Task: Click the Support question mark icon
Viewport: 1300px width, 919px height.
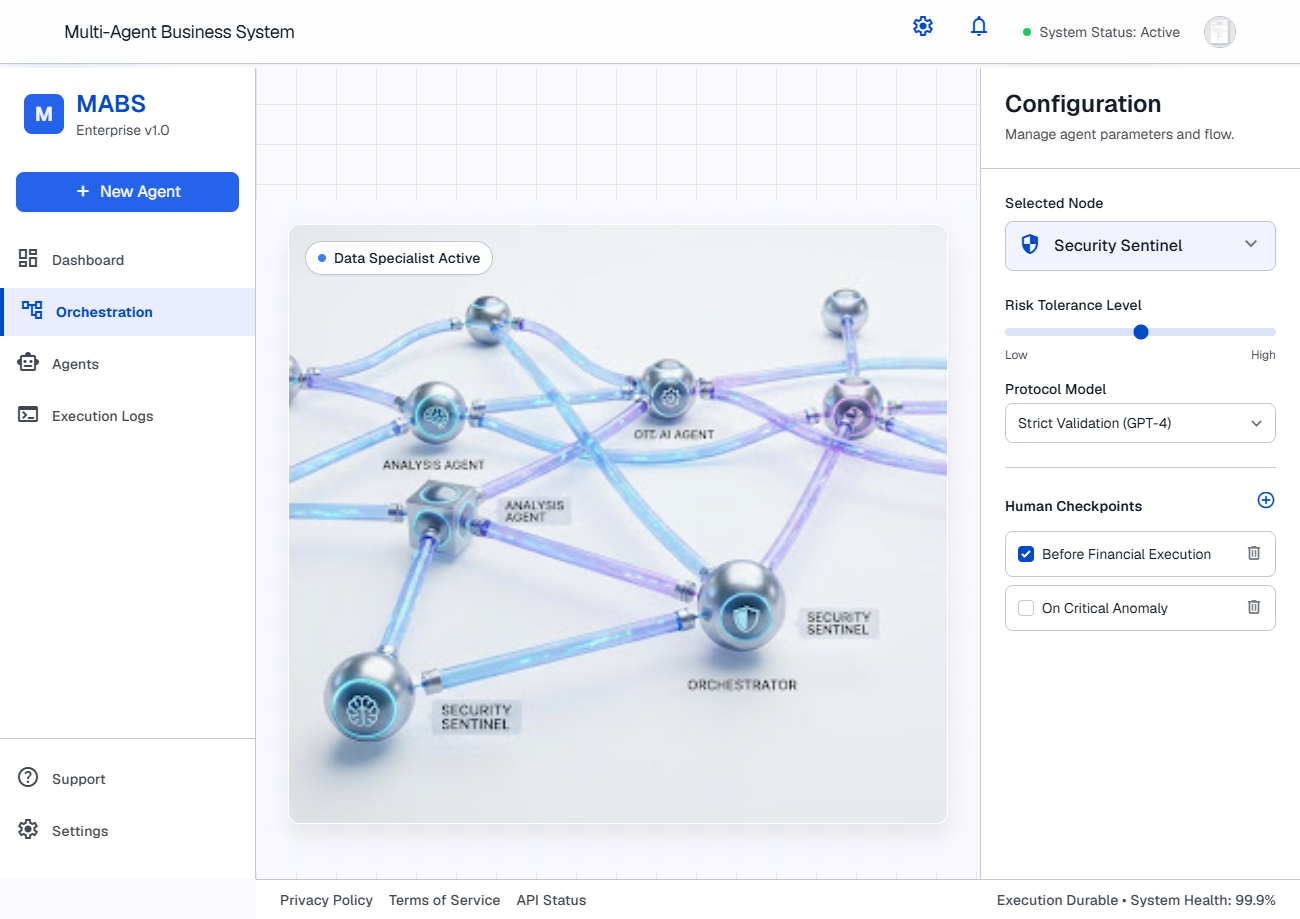Action: (28, 778)
